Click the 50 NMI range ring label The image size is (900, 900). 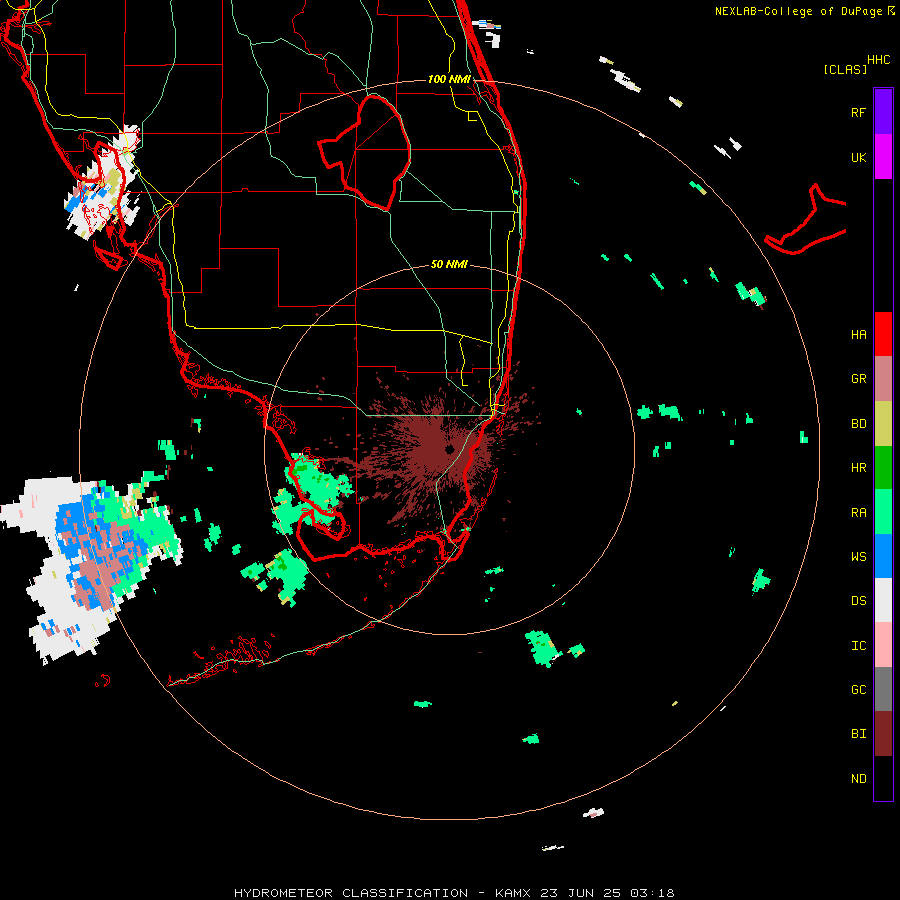coord(449,264)
